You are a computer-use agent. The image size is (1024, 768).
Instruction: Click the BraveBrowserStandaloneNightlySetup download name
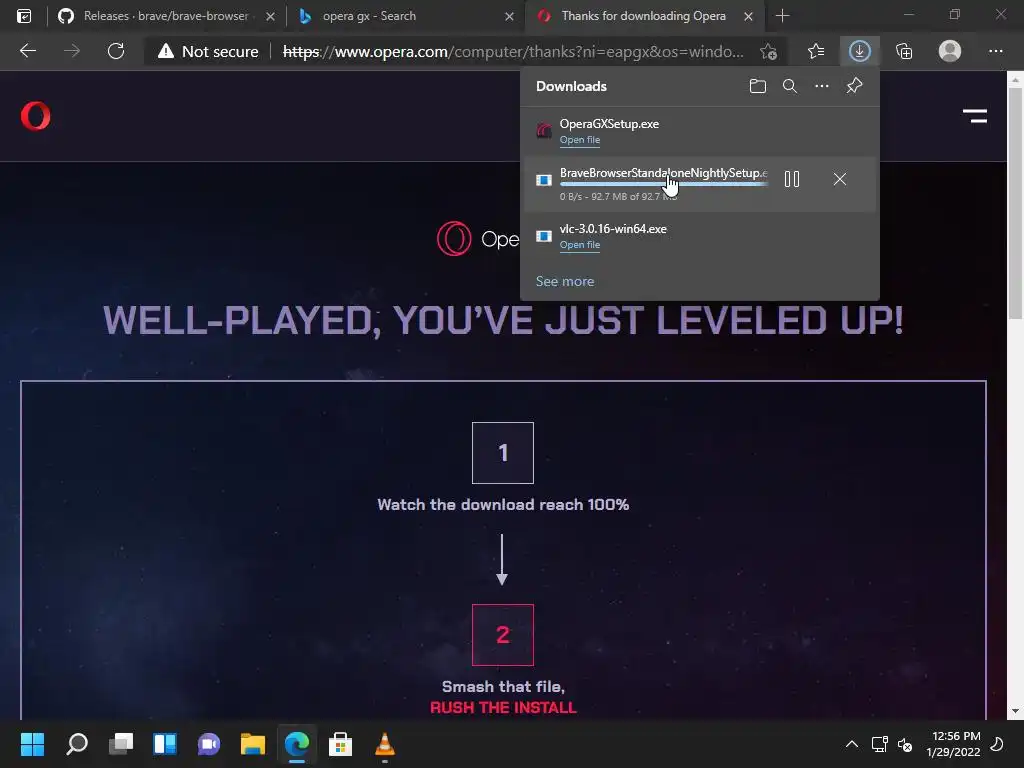[664, 173]
